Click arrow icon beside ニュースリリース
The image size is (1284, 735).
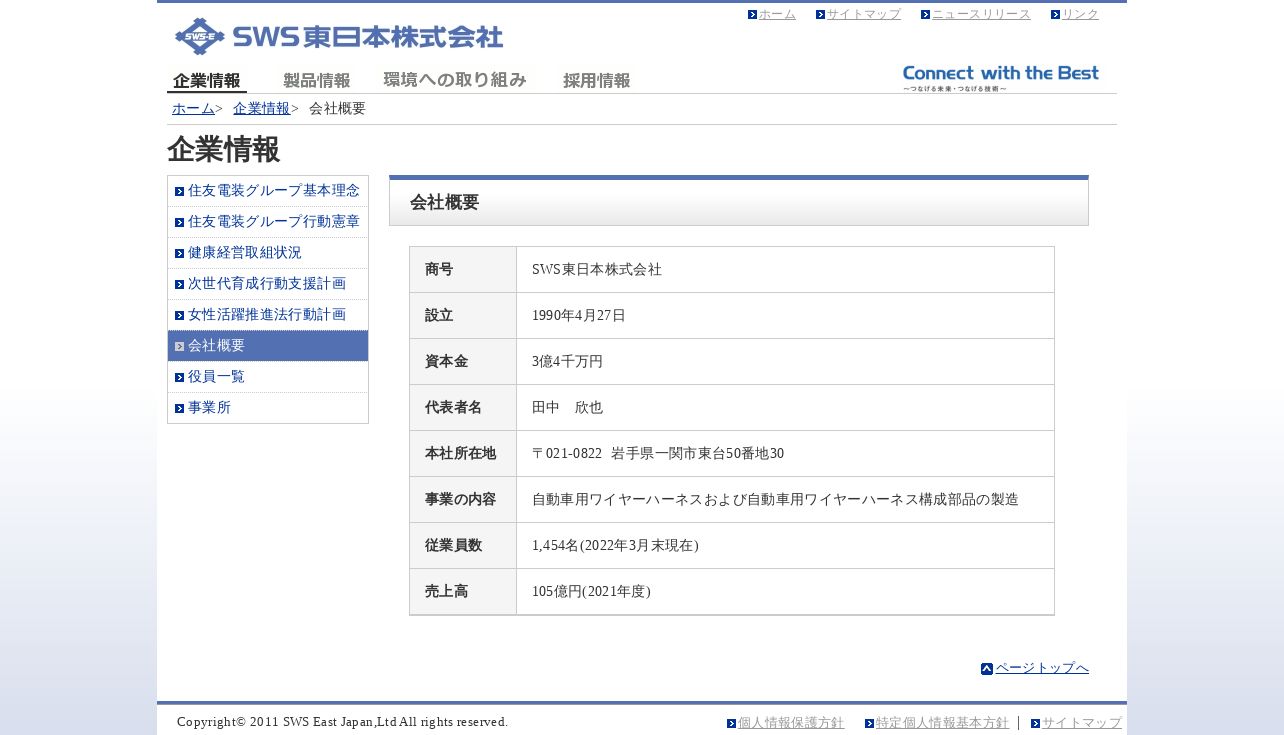click(926, 14)
